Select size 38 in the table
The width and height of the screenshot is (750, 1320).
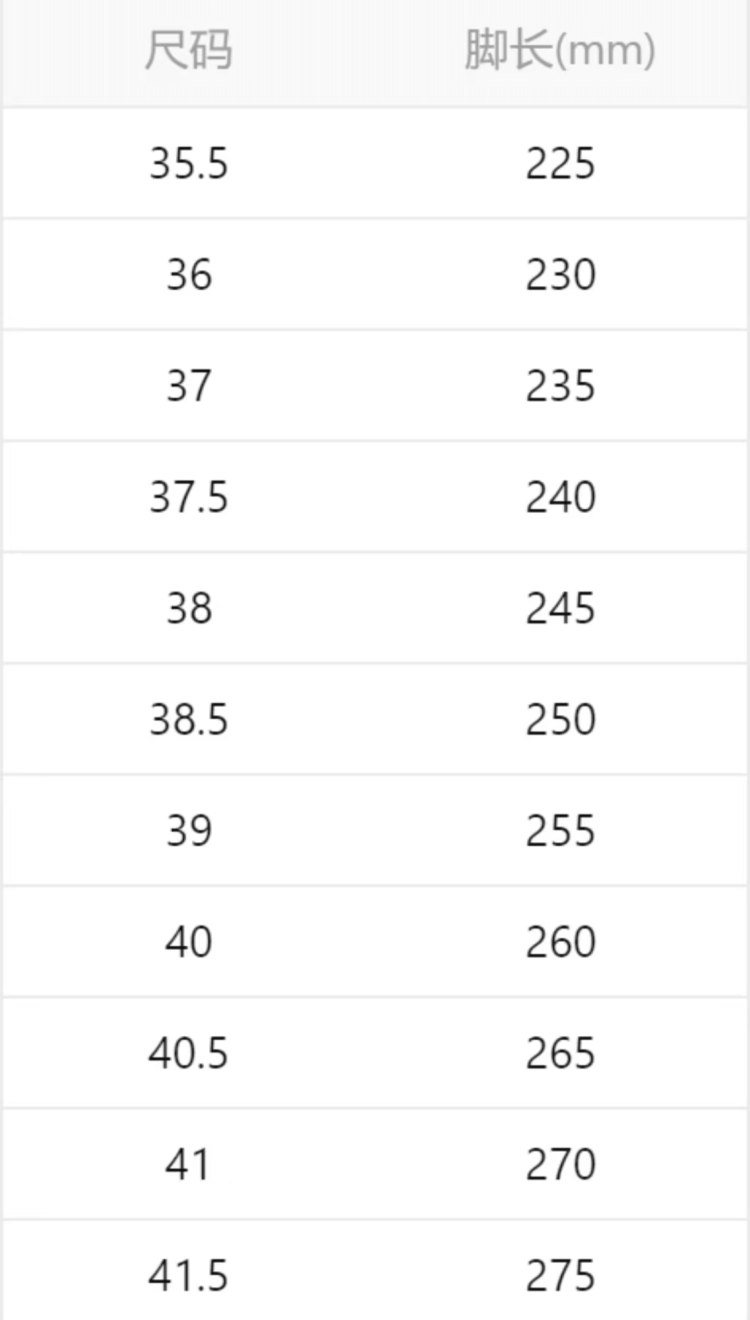pyautogui.click(x=188, y=607)
